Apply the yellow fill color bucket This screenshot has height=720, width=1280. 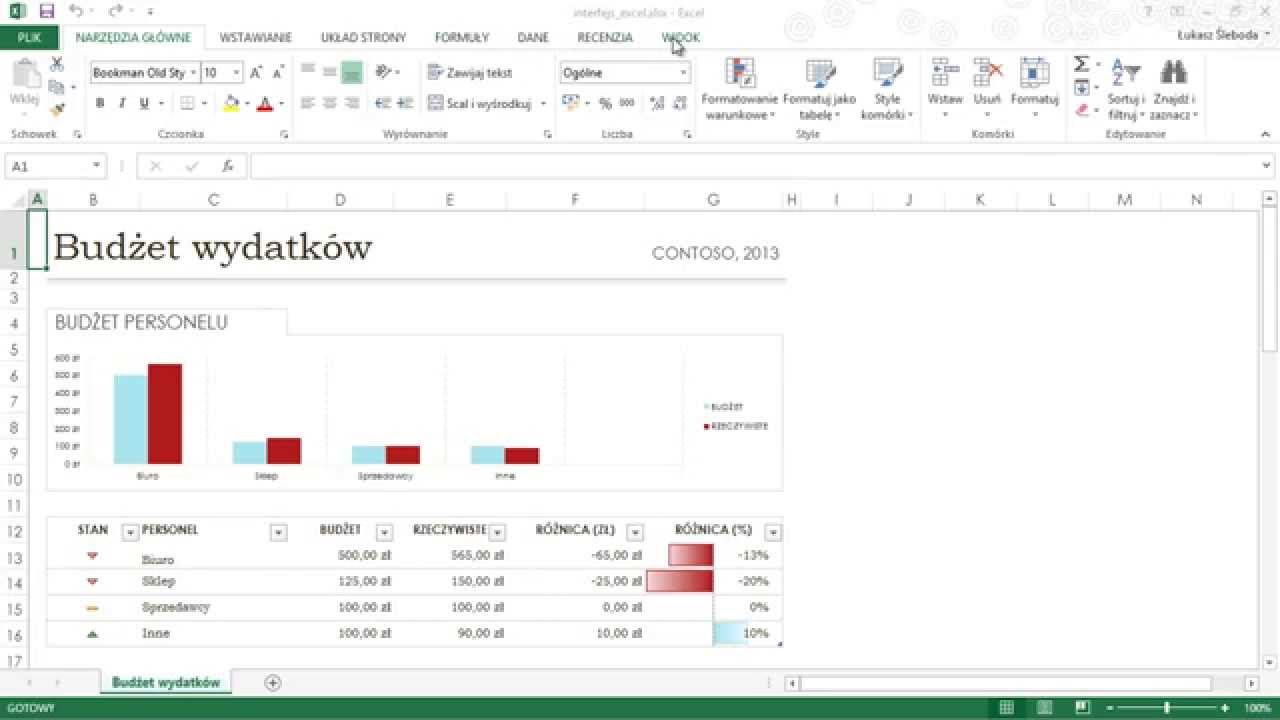pos(231,103)
